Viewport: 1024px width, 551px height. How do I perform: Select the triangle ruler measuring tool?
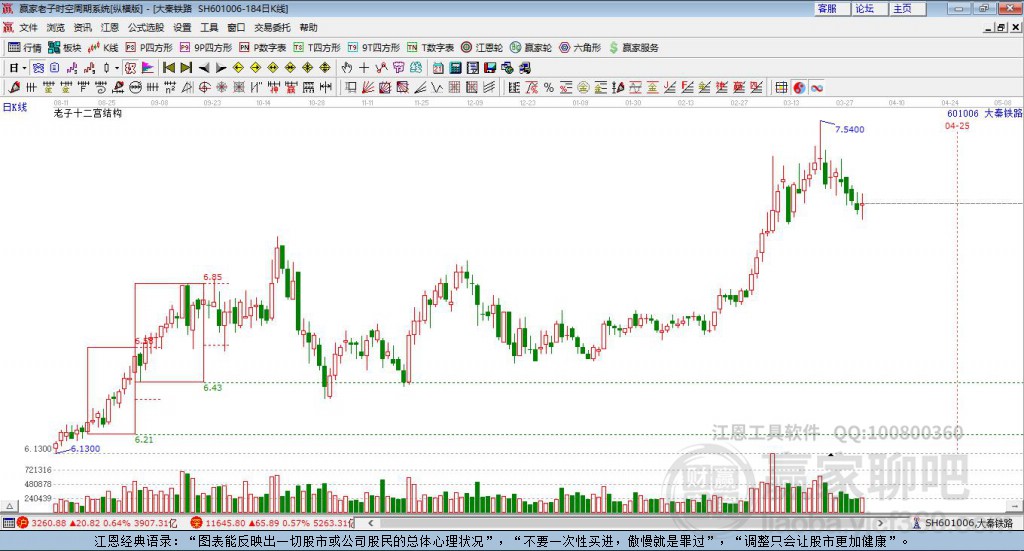187,87
